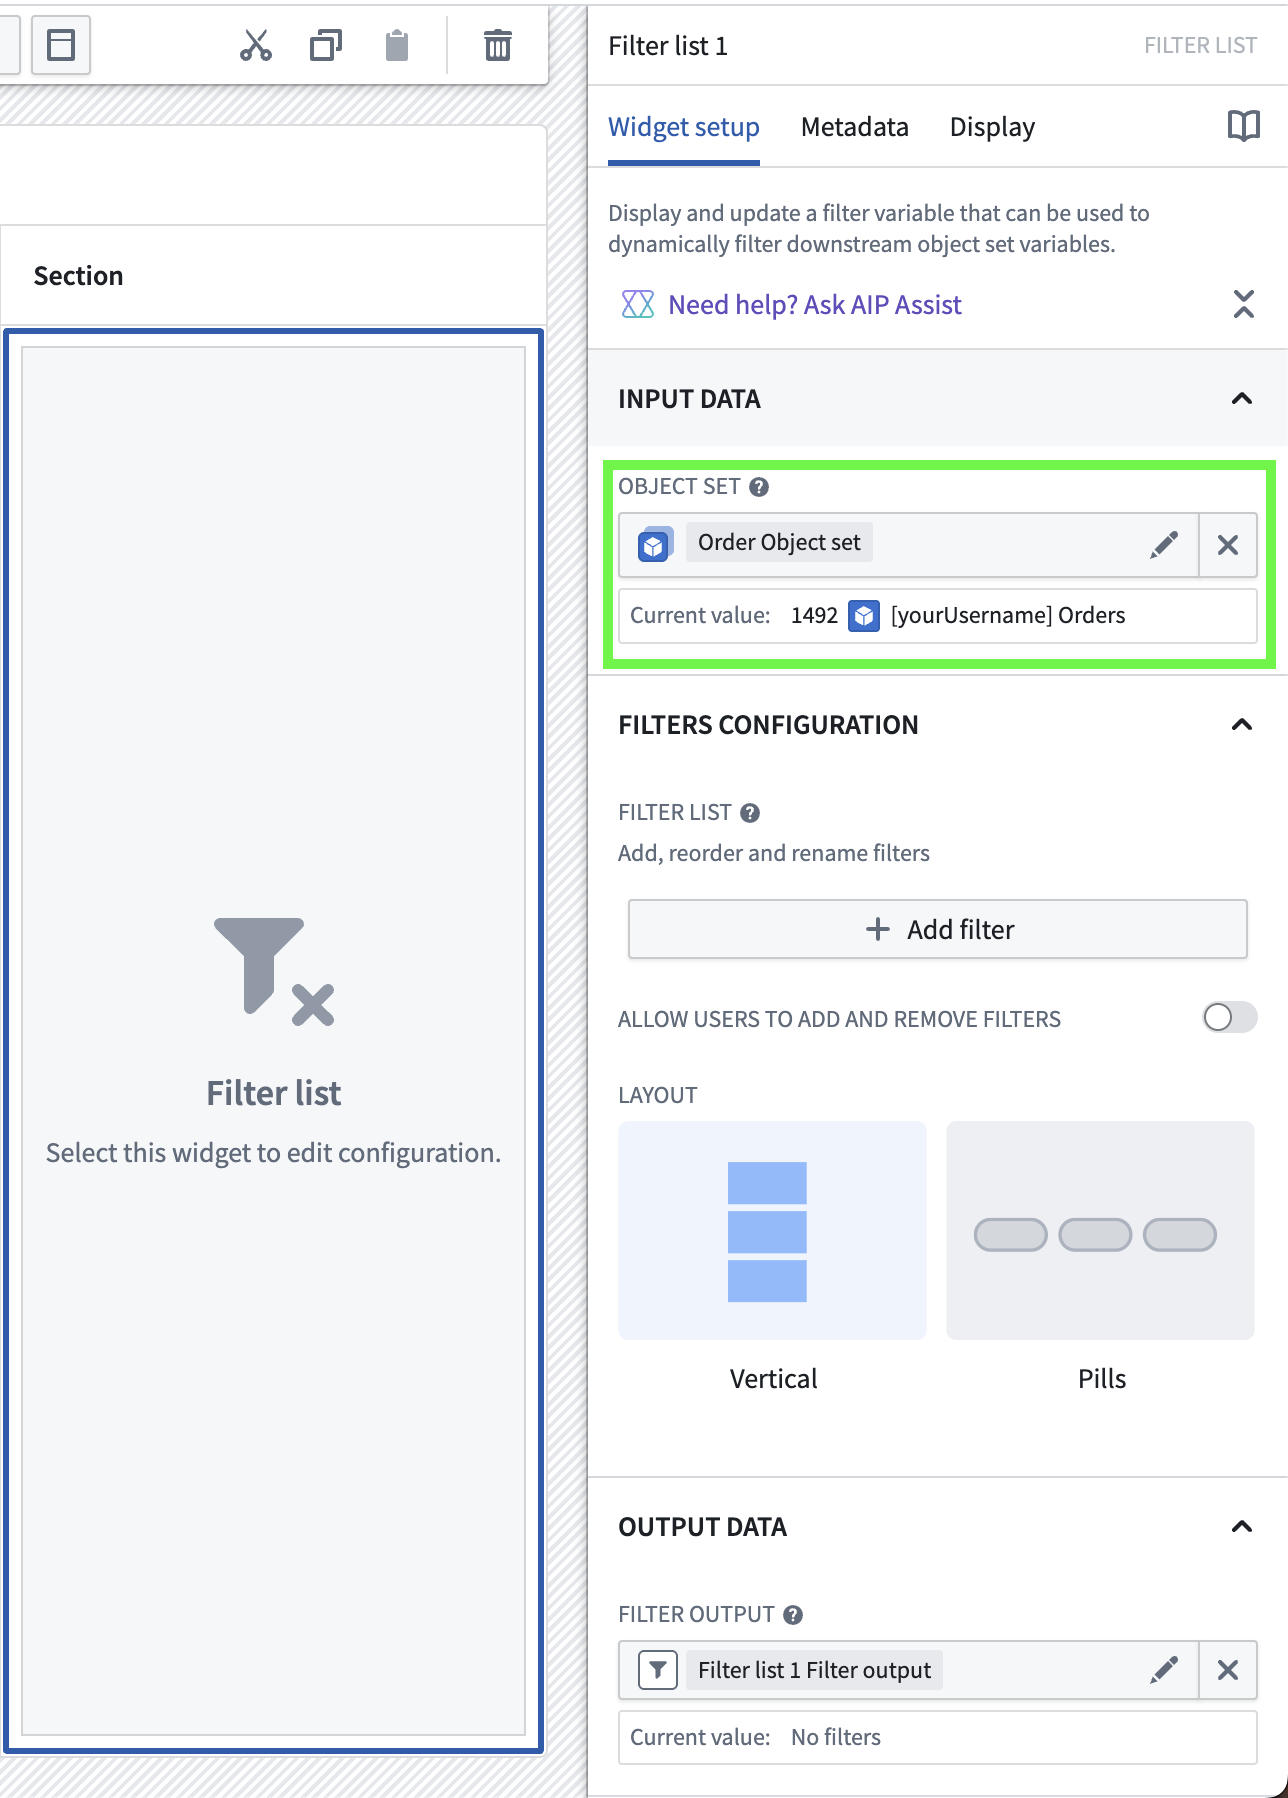Click the cut scissors icon in toolbar

click(256, 46)
